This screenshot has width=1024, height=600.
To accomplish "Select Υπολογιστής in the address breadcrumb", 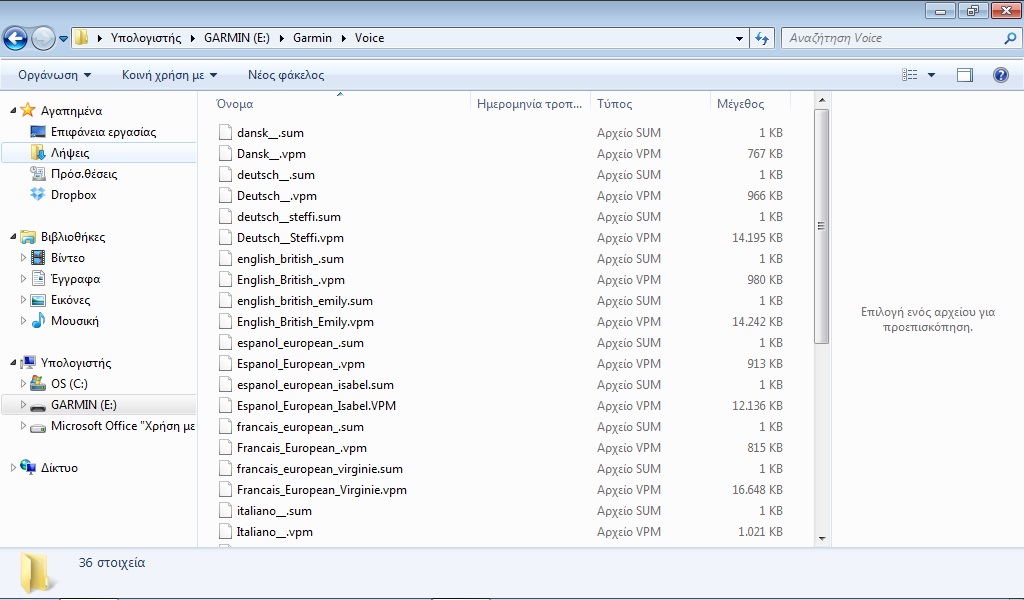I will 146,38.
